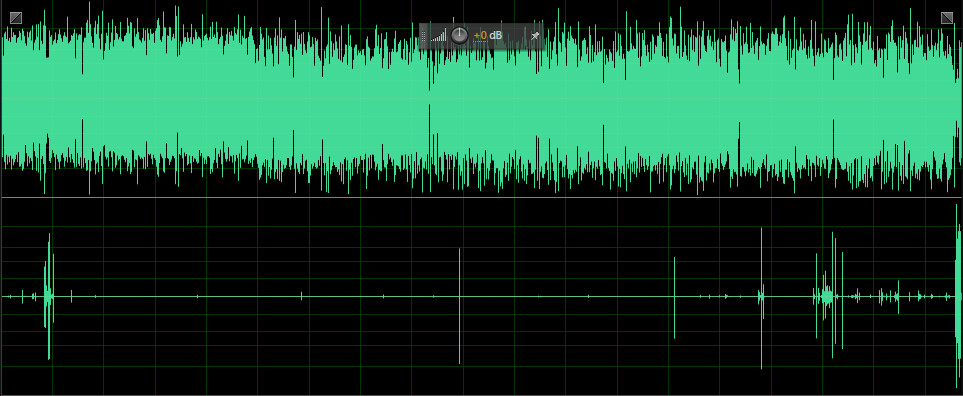
Task: Click the small blip left of center, lower channel
Action: [302, 296]
